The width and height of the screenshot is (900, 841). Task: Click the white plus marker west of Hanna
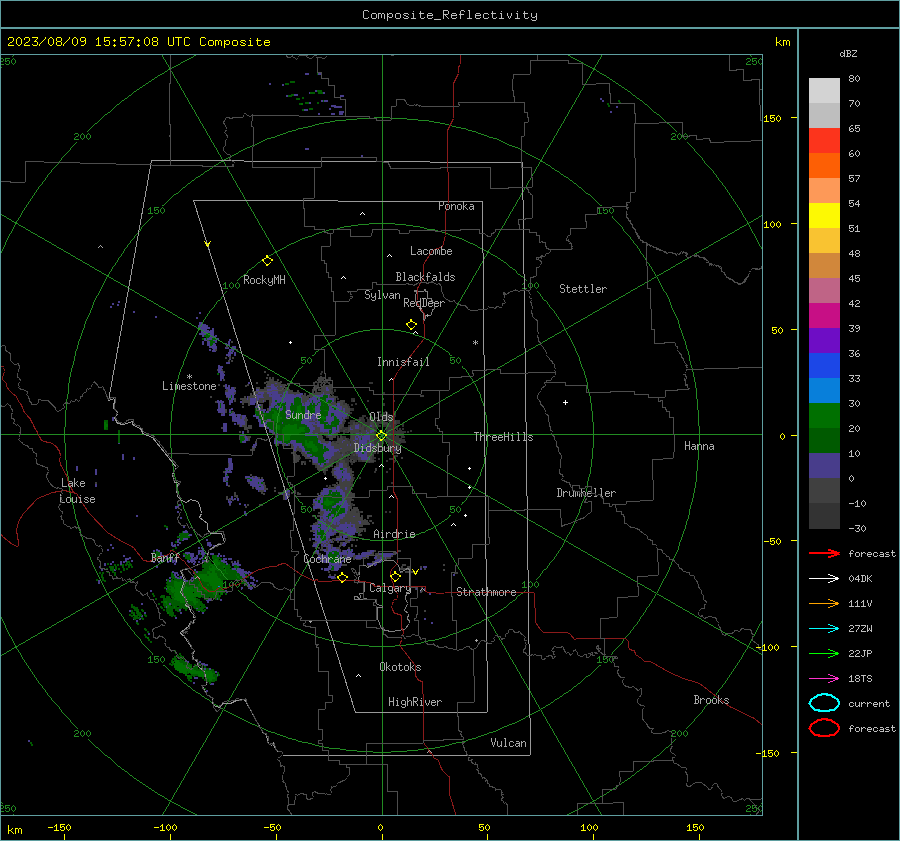tap(565, 402)
